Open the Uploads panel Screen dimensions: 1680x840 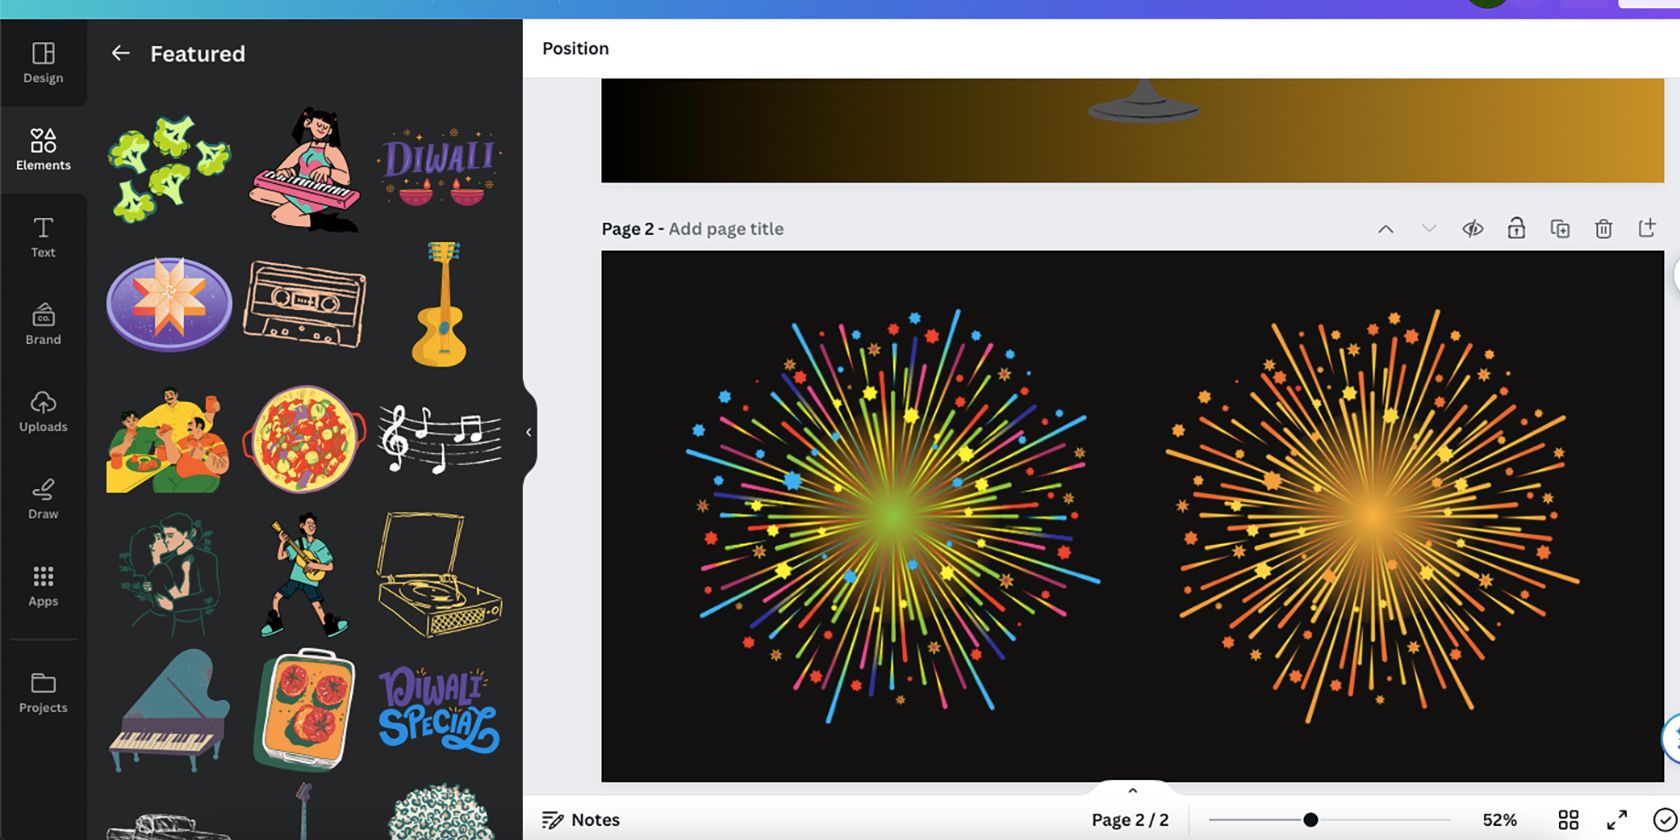coord(43,411)
